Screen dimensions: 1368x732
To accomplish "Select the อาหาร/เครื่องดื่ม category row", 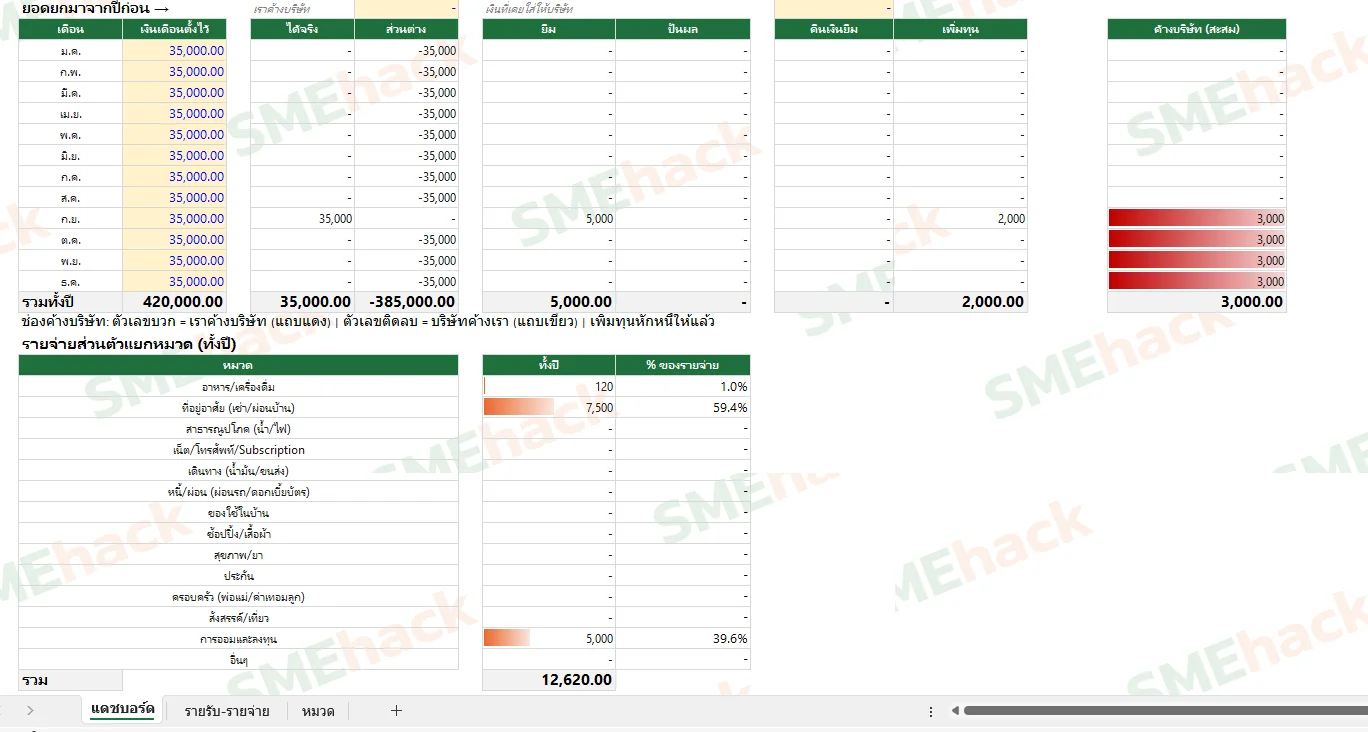I will 238,386.
